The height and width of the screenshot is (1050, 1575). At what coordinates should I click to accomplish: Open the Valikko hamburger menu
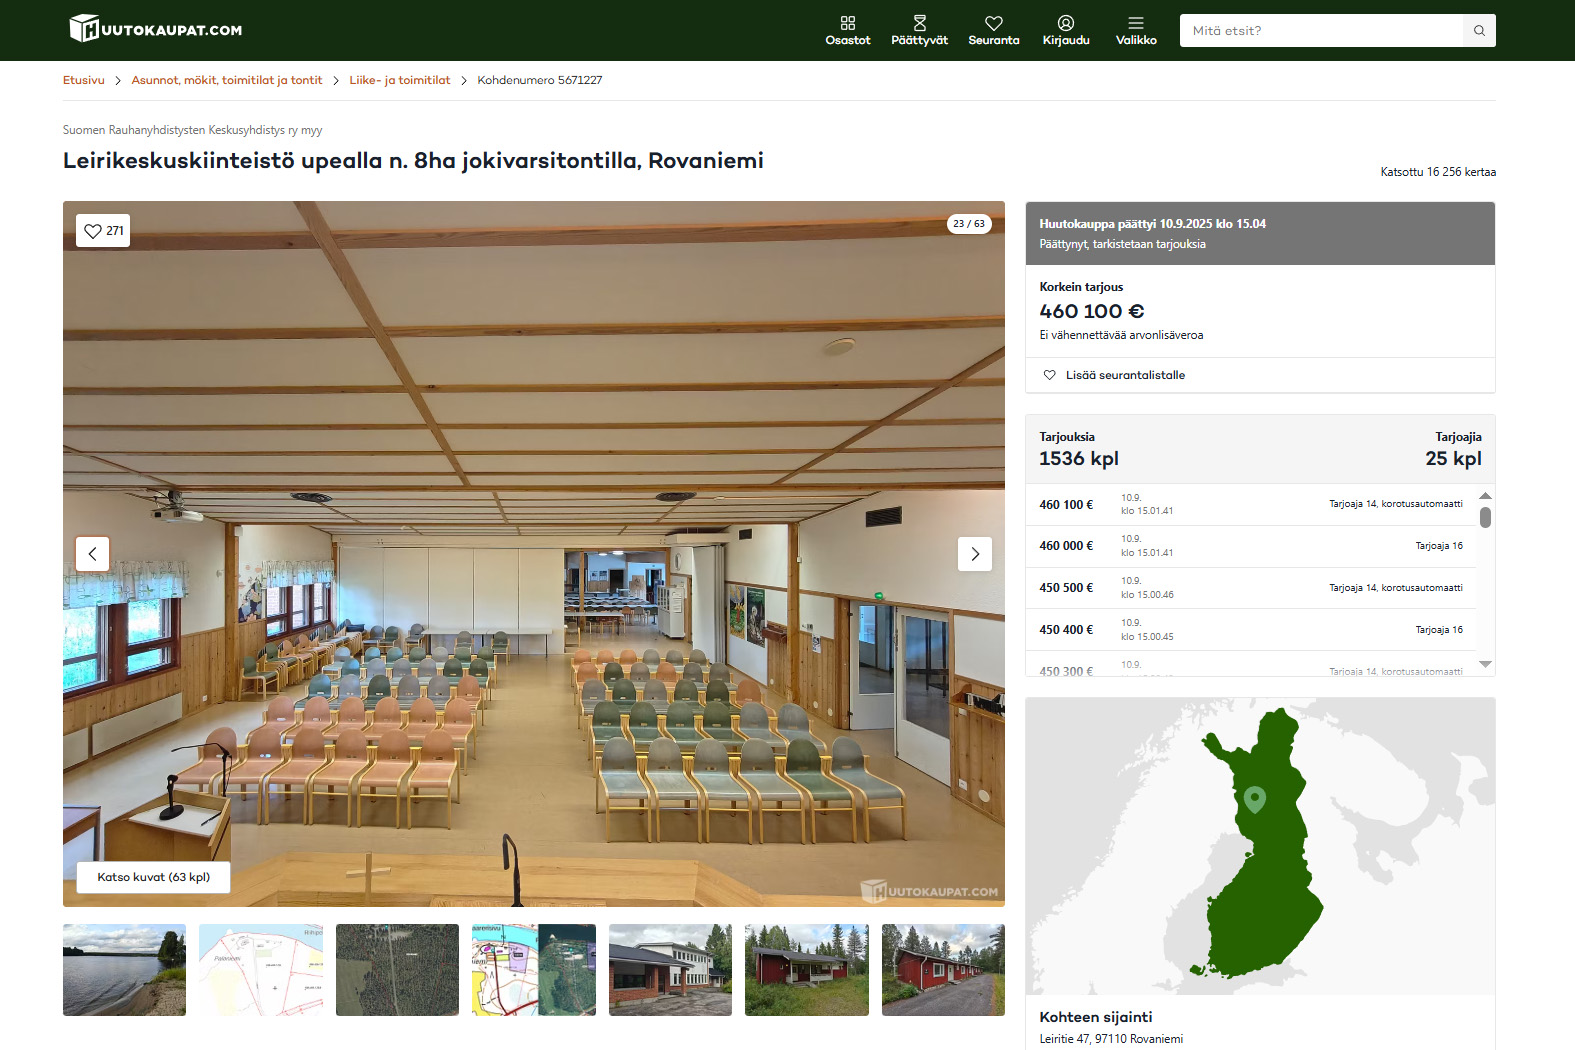(1136, 31)
